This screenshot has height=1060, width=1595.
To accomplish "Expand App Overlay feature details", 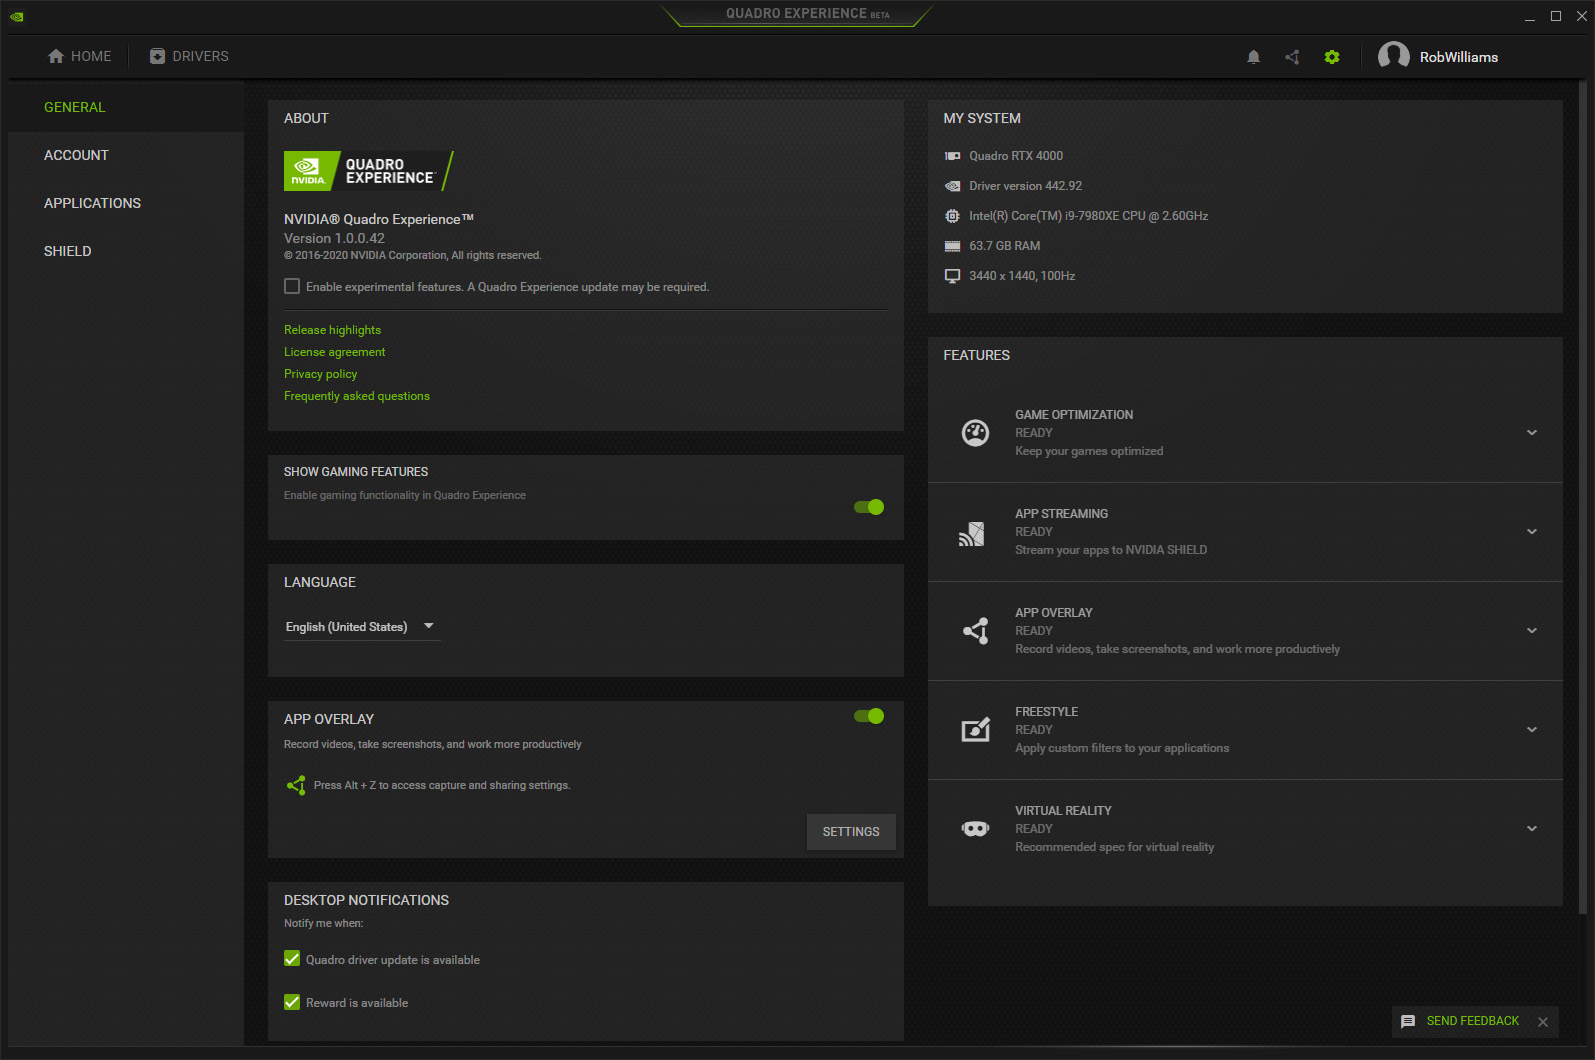I will (1532, 631).
